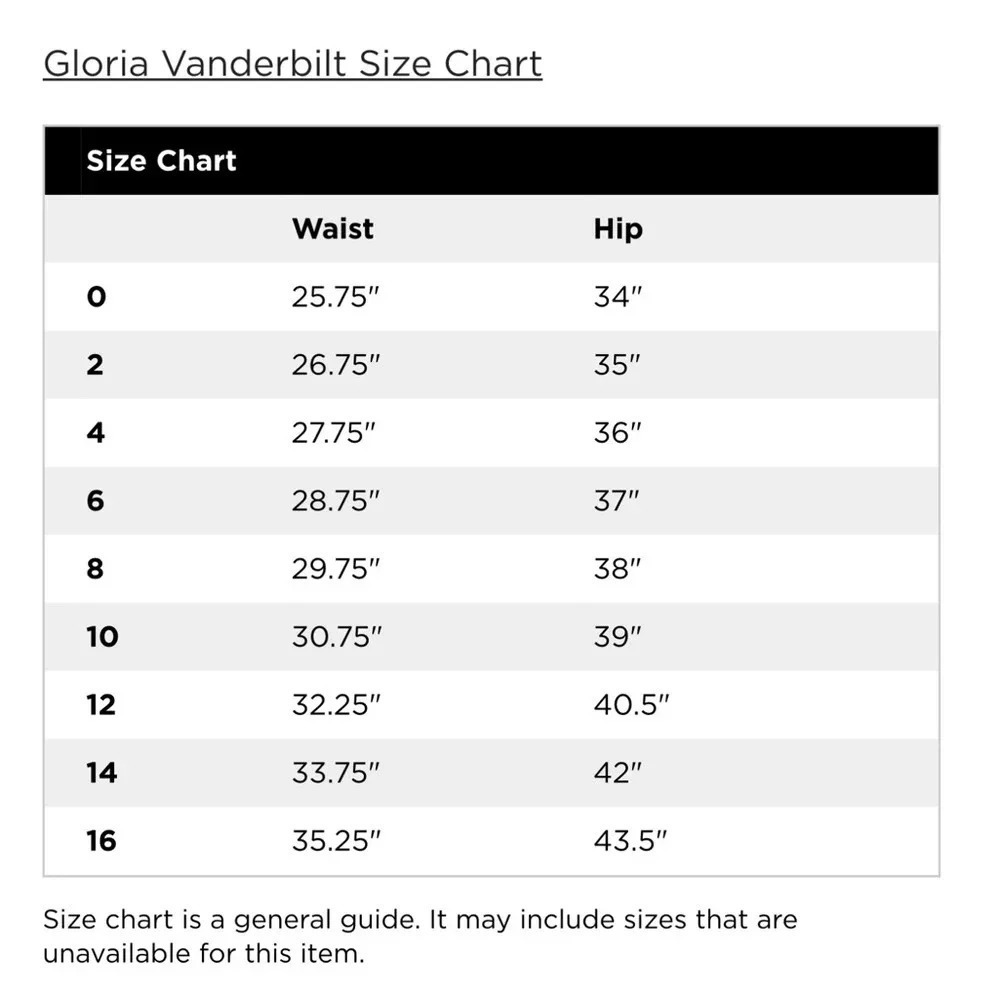Select the 32.25" waist measurement
The image size is (1000, 1000).
[x=336, y=705]
